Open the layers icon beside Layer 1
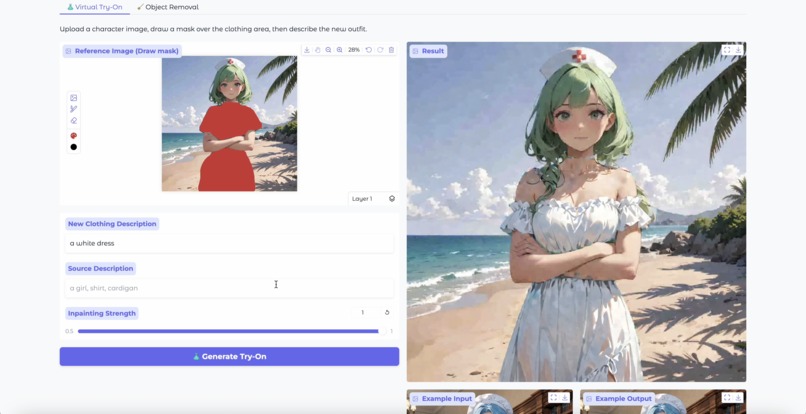Image resolution: width=806 pixels, height=414 pixels. [x=392, y=199]
